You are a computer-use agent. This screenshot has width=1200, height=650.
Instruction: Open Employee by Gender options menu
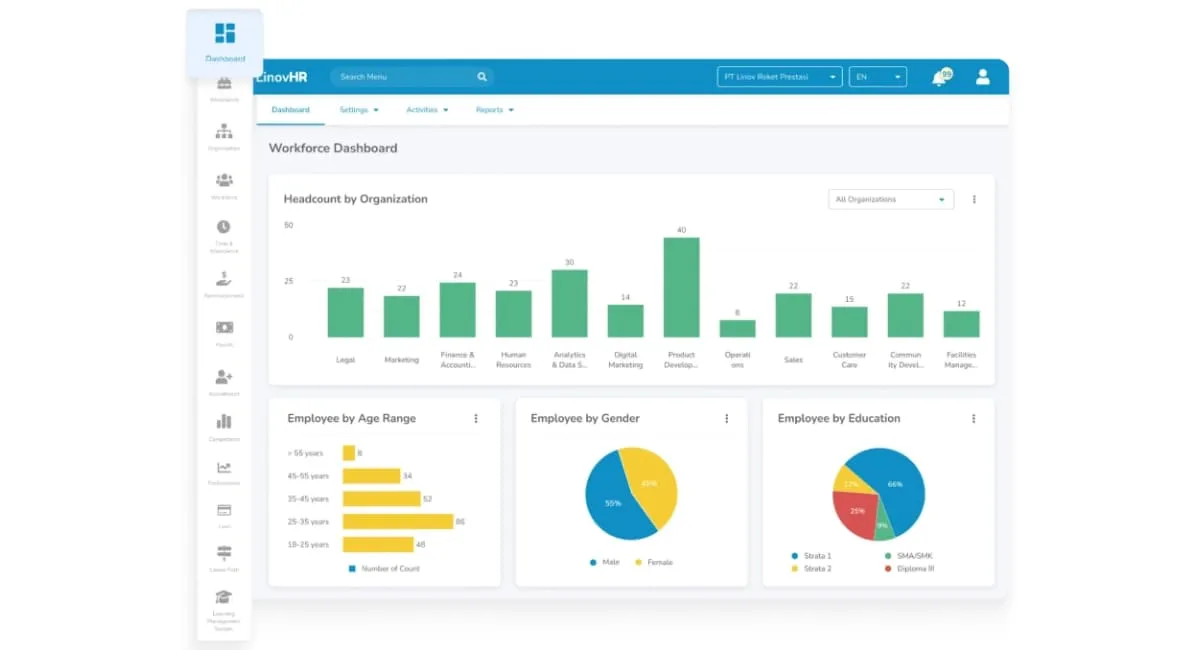[x=726, y=419]
